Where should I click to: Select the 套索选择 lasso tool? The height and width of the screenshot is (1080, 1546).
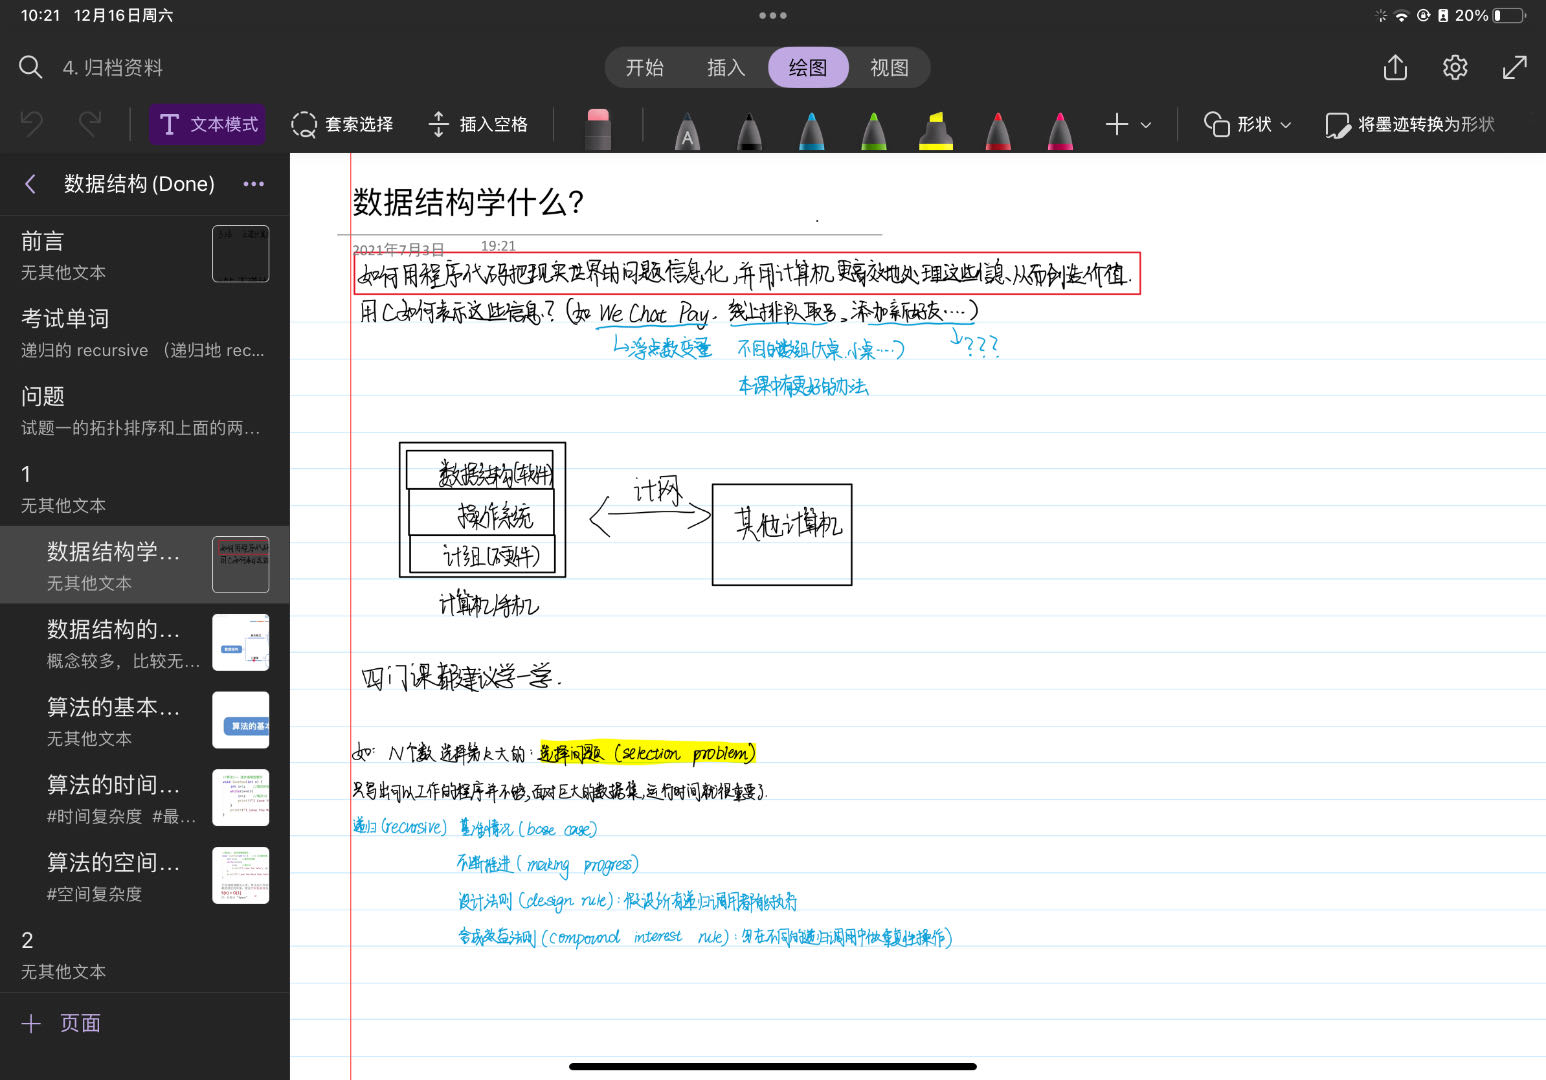(342, 124)
